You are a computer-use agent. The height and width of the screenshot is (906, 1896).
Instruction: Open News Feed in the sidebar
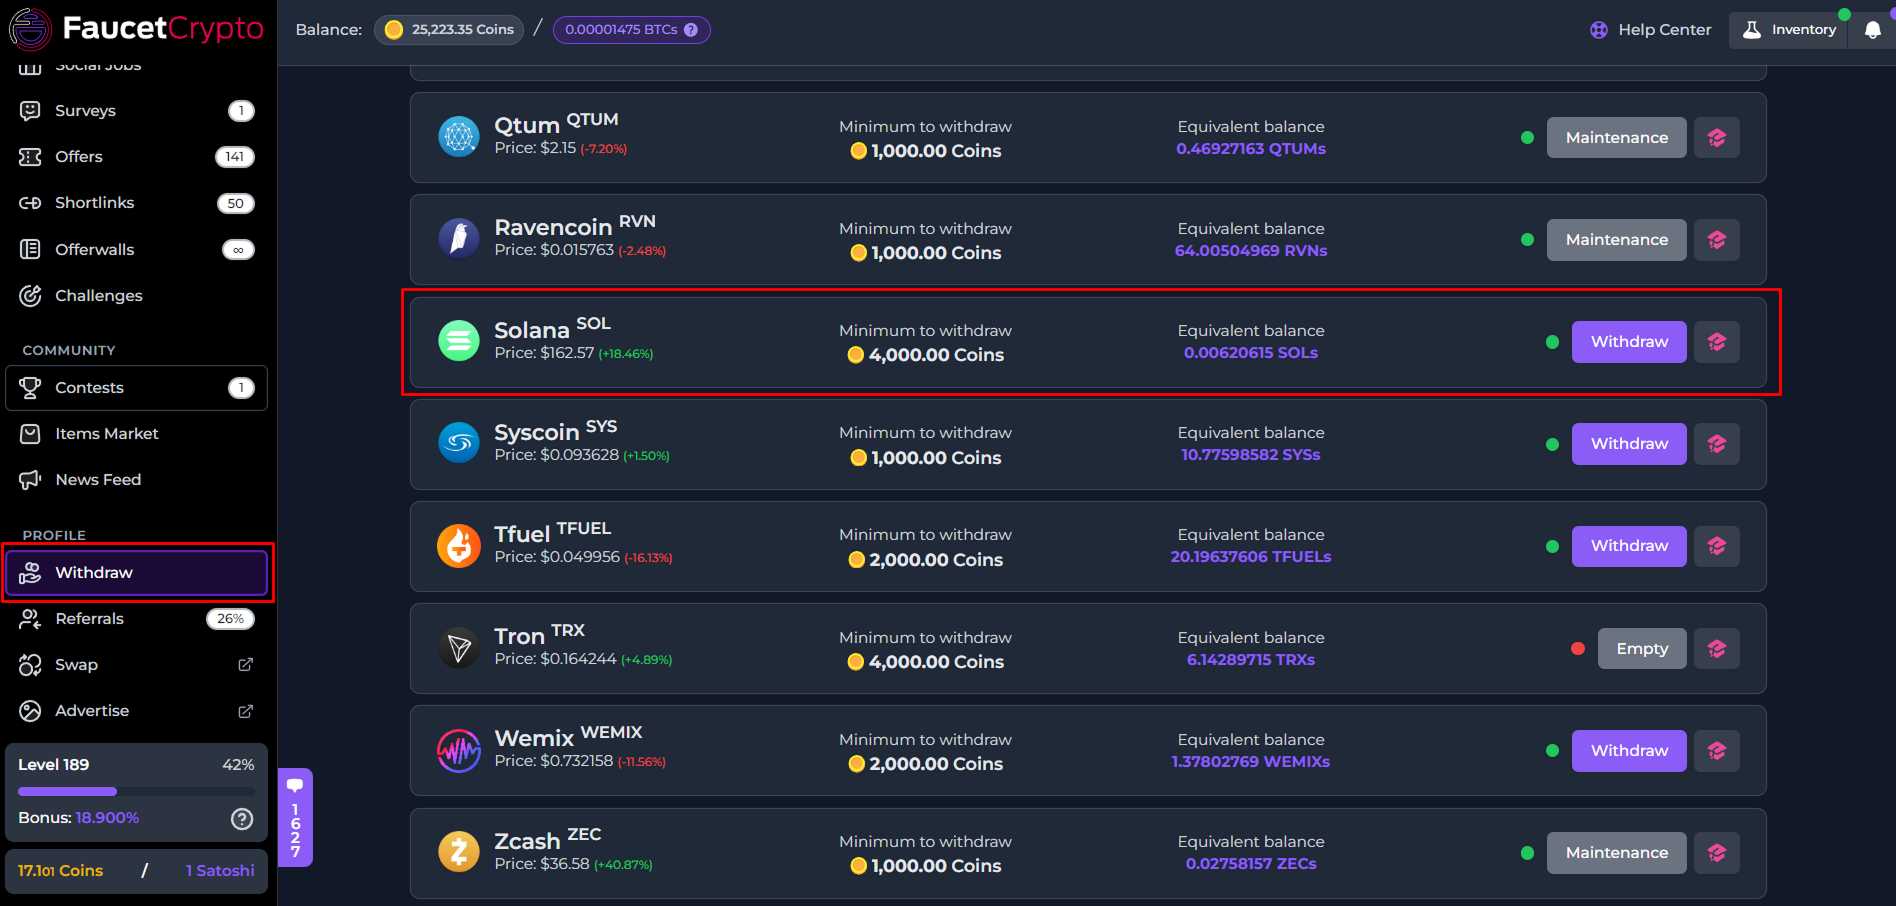click(x=136, y=480)
